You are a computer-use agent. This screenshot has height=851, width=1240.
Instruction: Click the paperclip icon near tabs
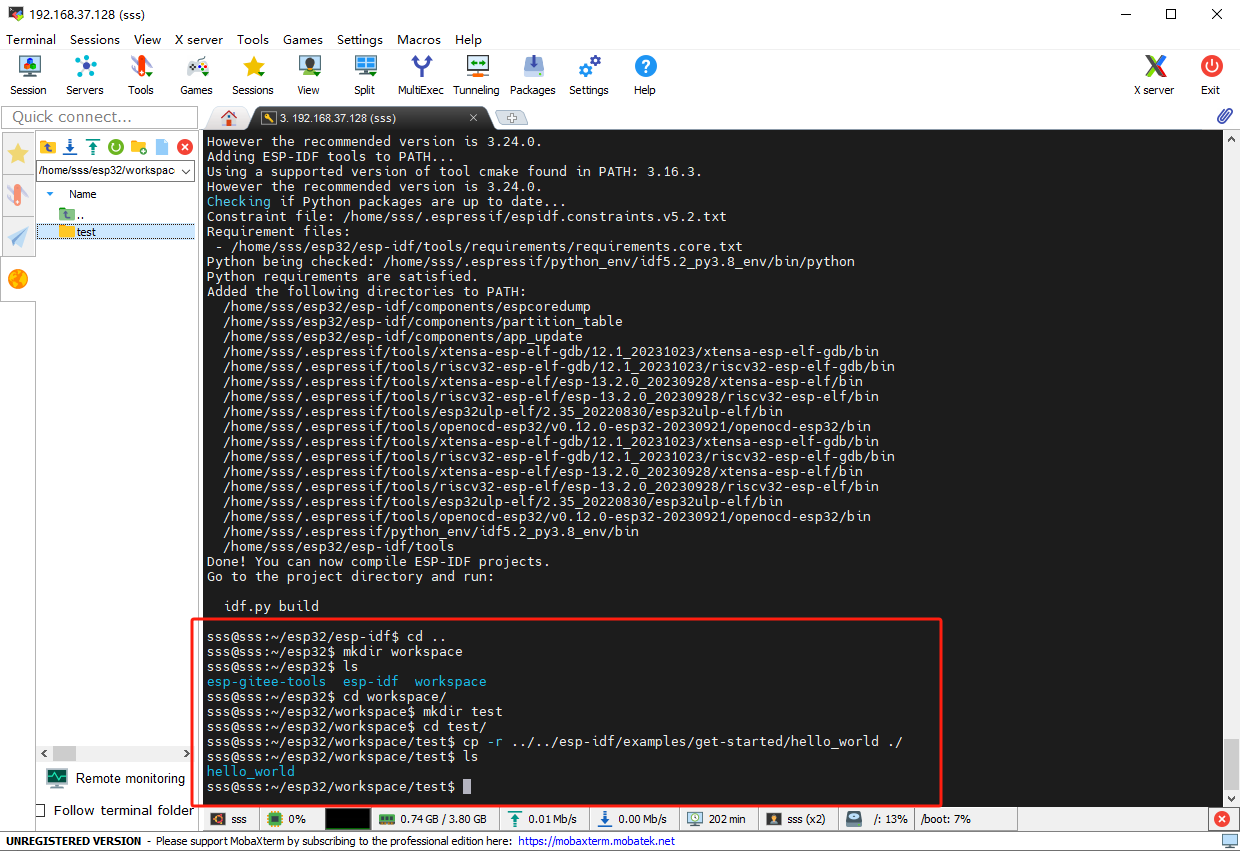pyautogui.click(x=1224, y=117)
